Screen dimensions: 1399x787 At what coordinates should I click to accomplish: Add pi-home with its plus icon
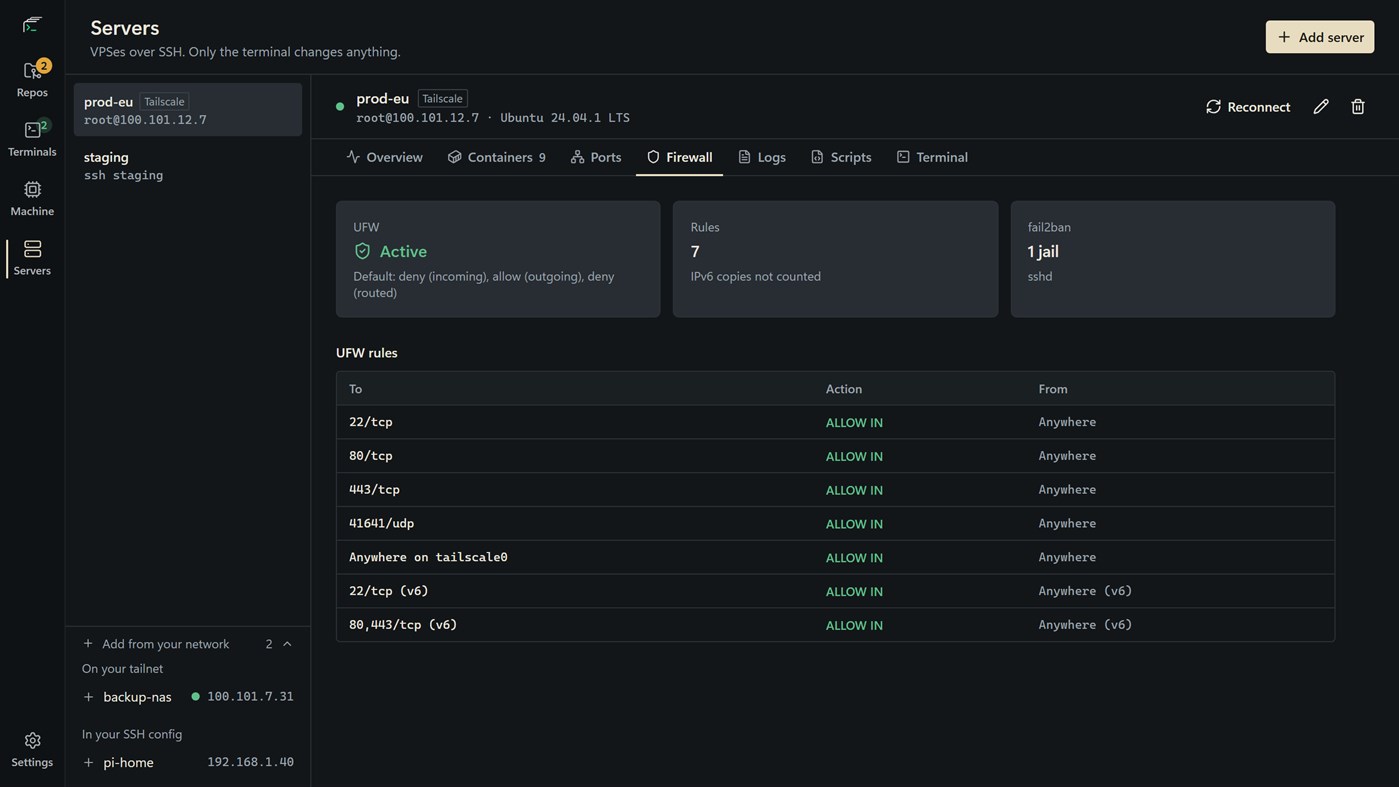[88, 763]
